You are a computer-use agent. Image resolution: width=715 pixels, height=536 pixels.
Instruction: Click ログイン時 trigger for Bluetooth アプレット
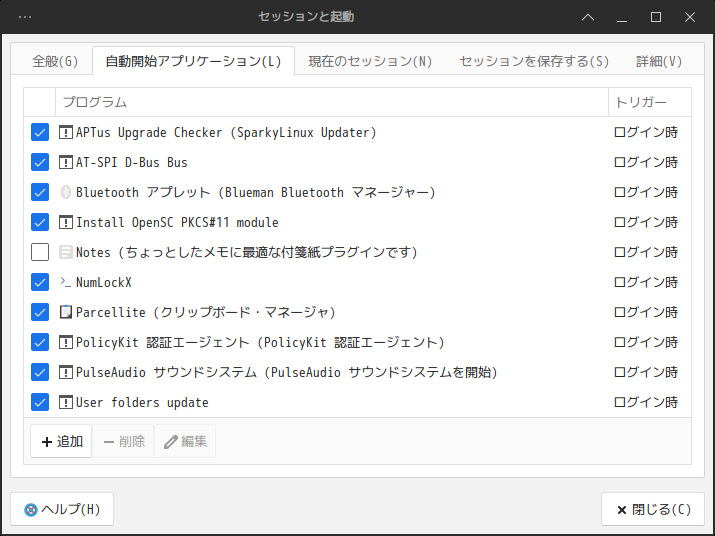[646, 193]
